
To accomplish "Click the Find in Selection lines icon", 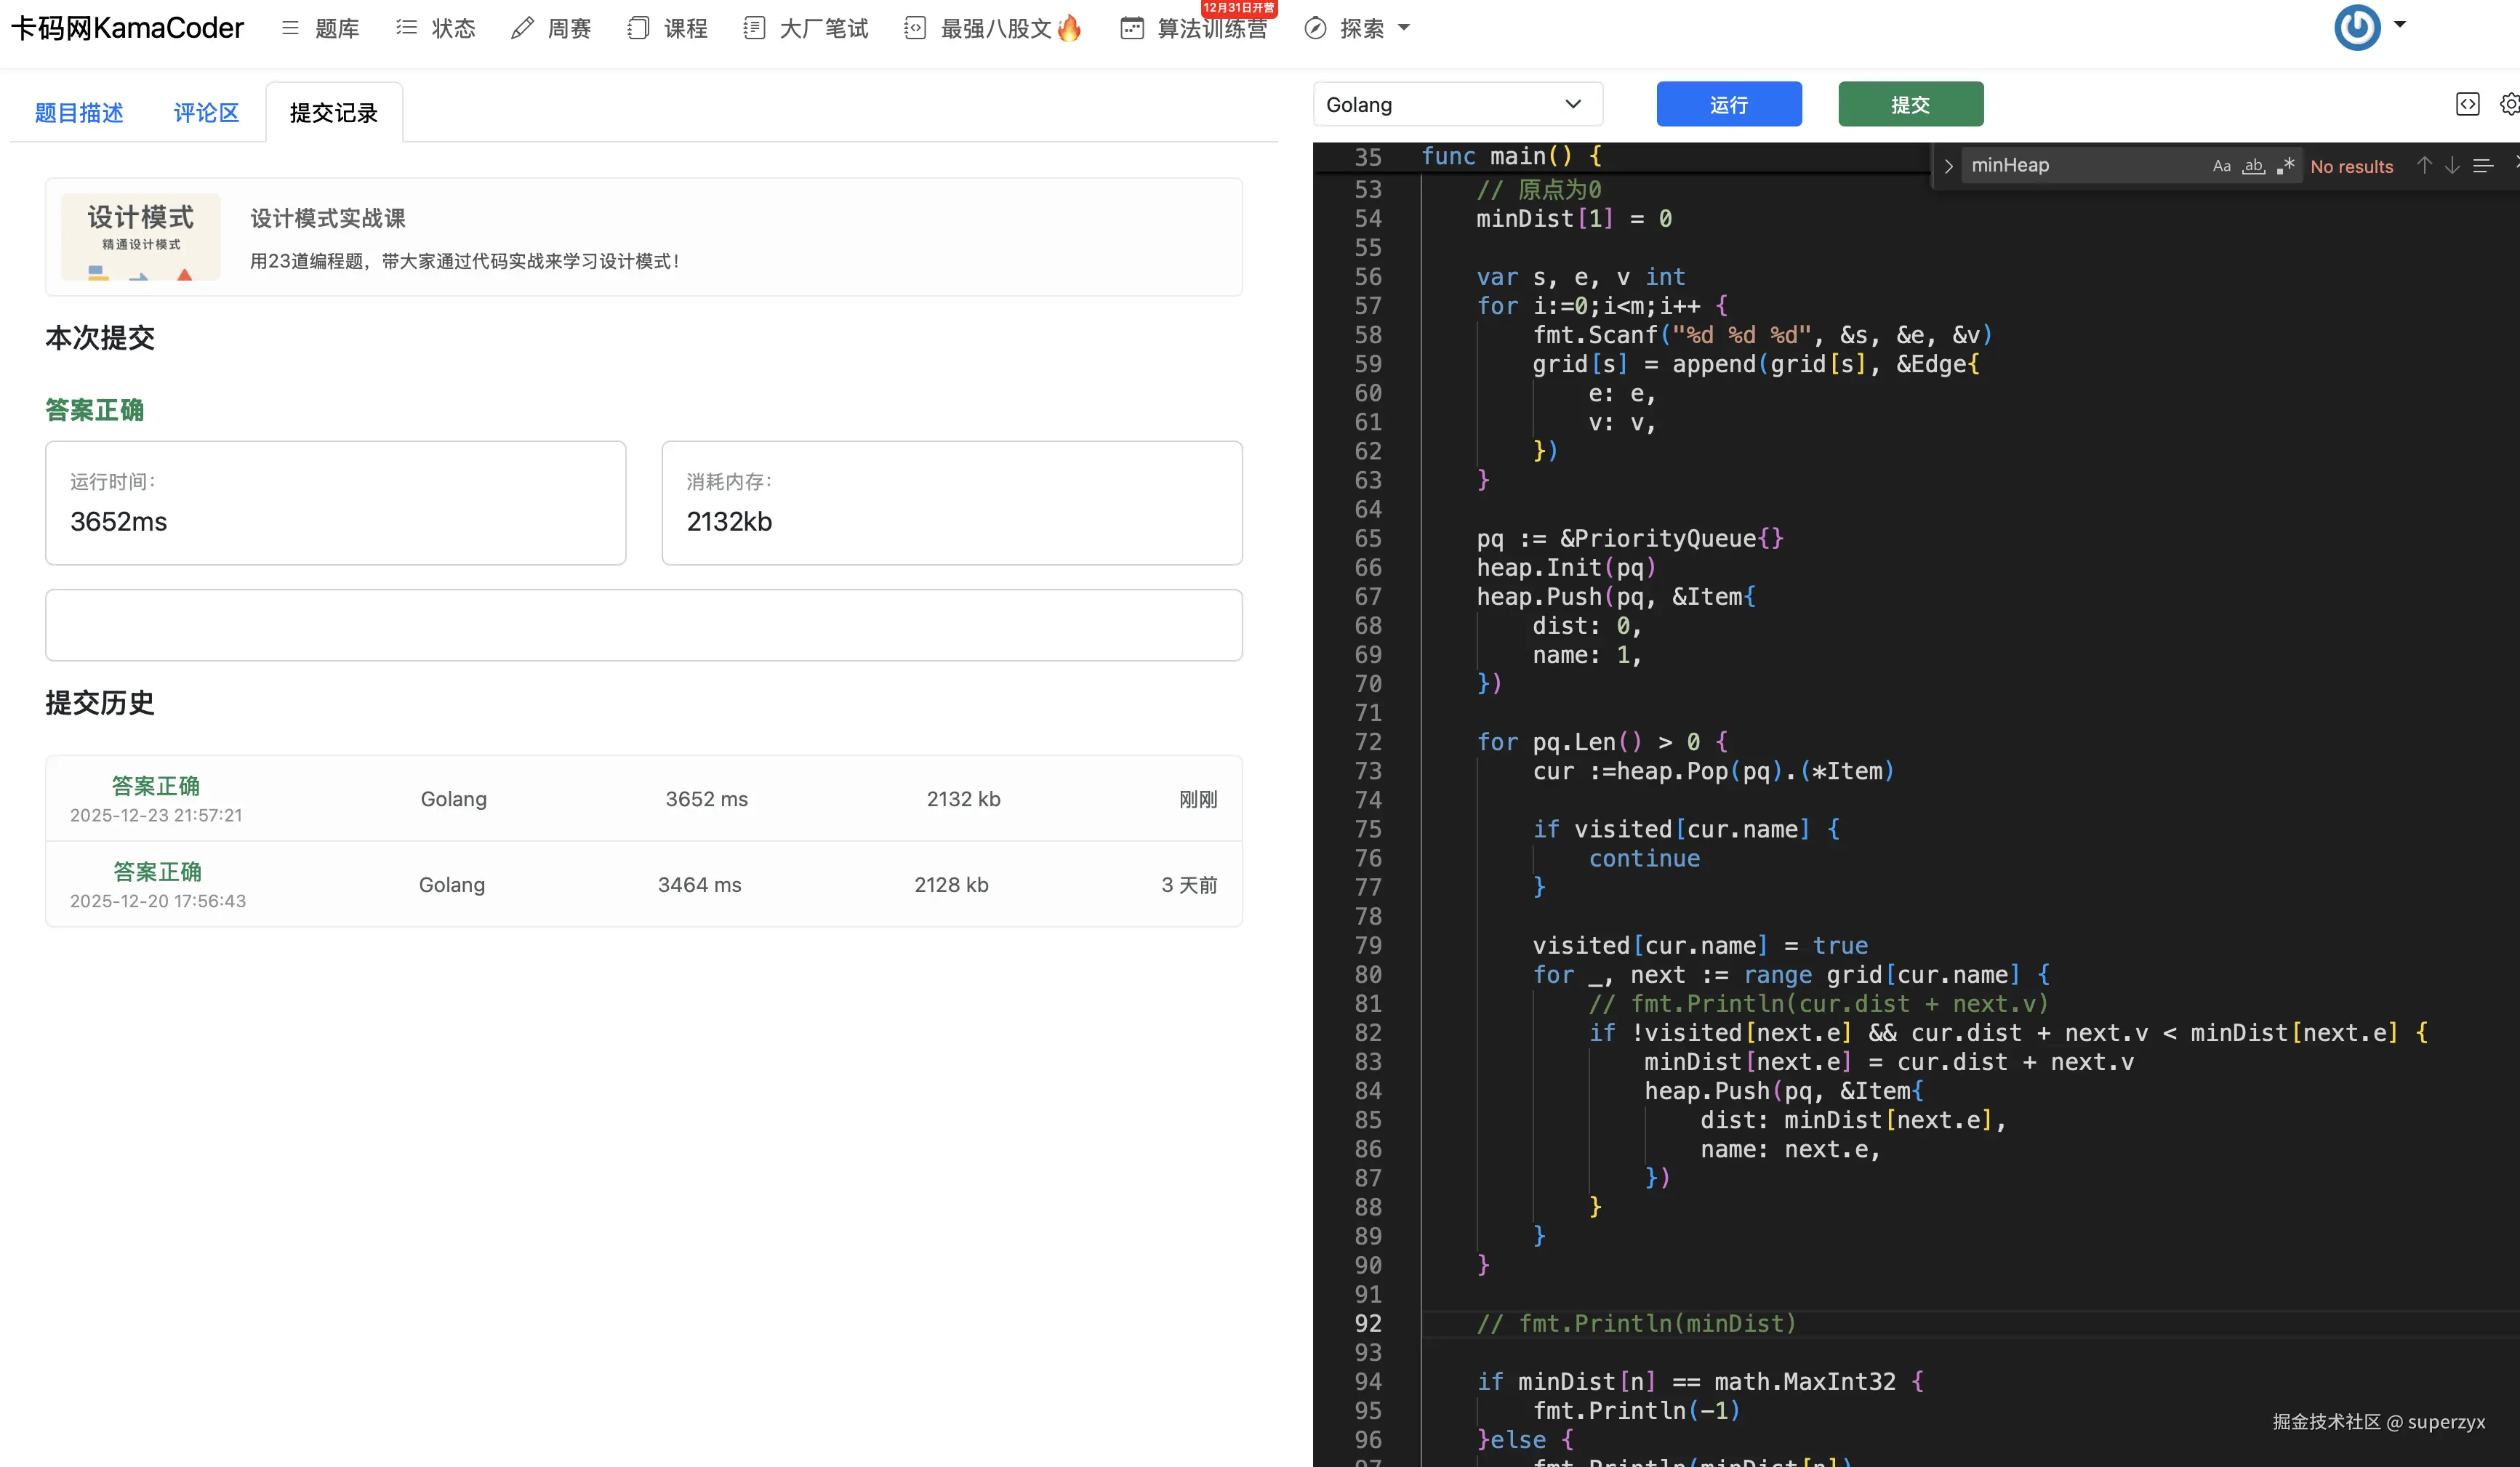I will point(2483,166).
